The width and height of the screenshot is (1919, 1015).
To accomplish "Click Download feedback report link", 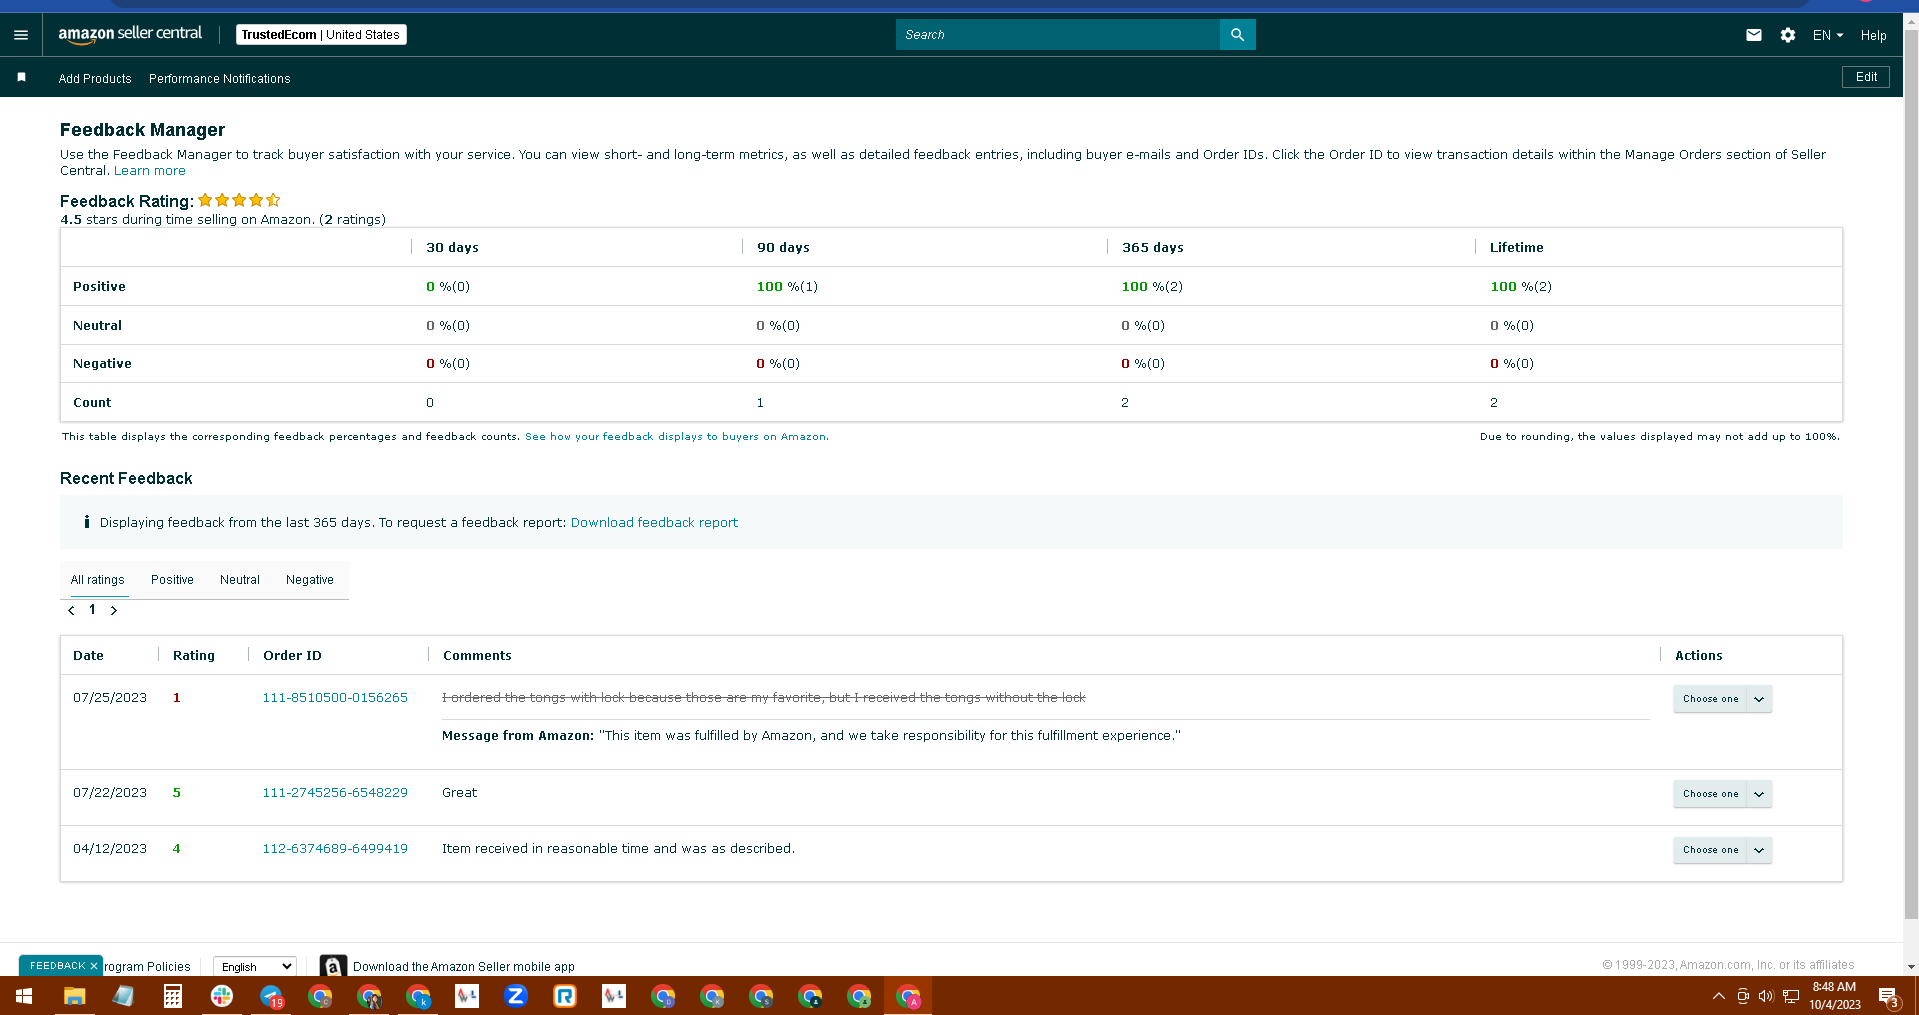I will click(x=654, y=522).
